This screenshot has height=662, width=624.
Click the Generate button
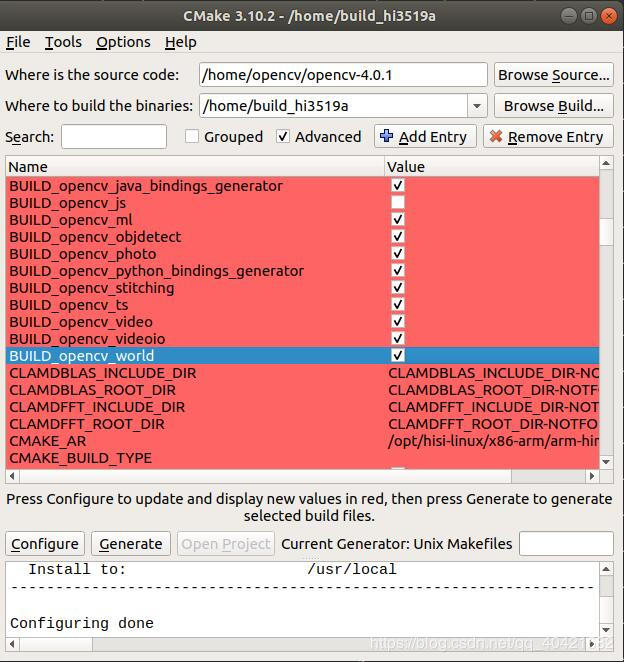(x=131, y=544)
